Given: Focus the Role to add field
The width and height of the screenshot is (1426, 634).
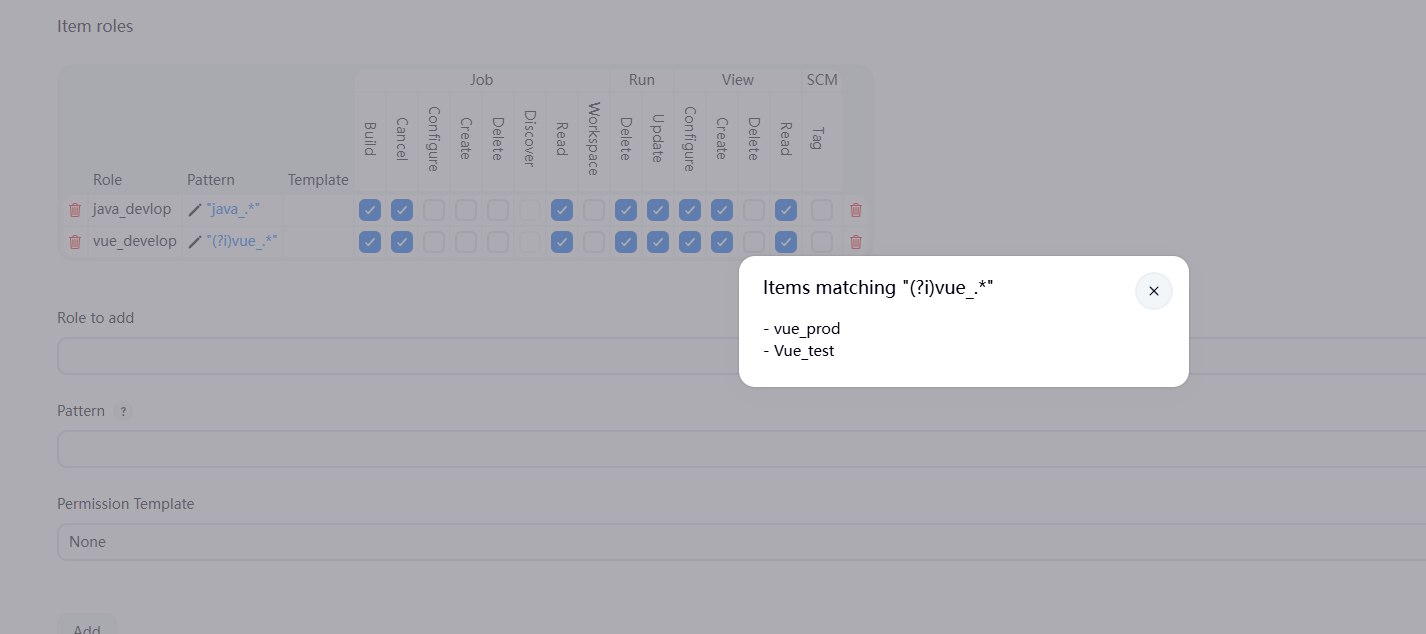Looking at the screenshot, I should (400, 356).
